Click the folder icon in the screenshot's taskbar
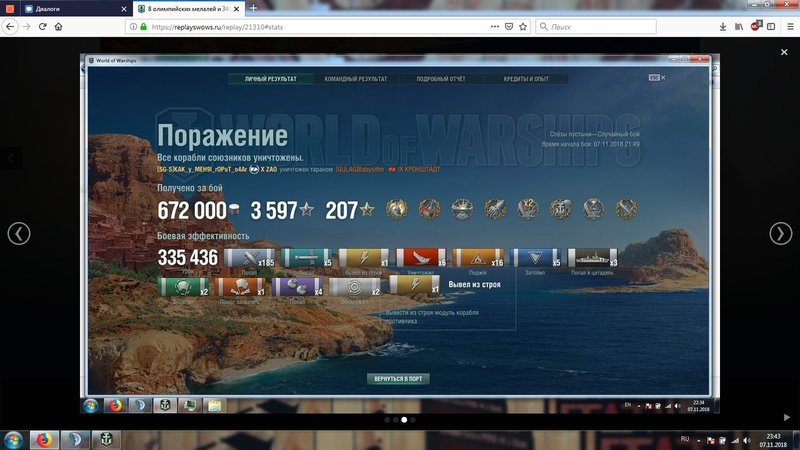This screenshot has height=450, width=800. point(215,406)
